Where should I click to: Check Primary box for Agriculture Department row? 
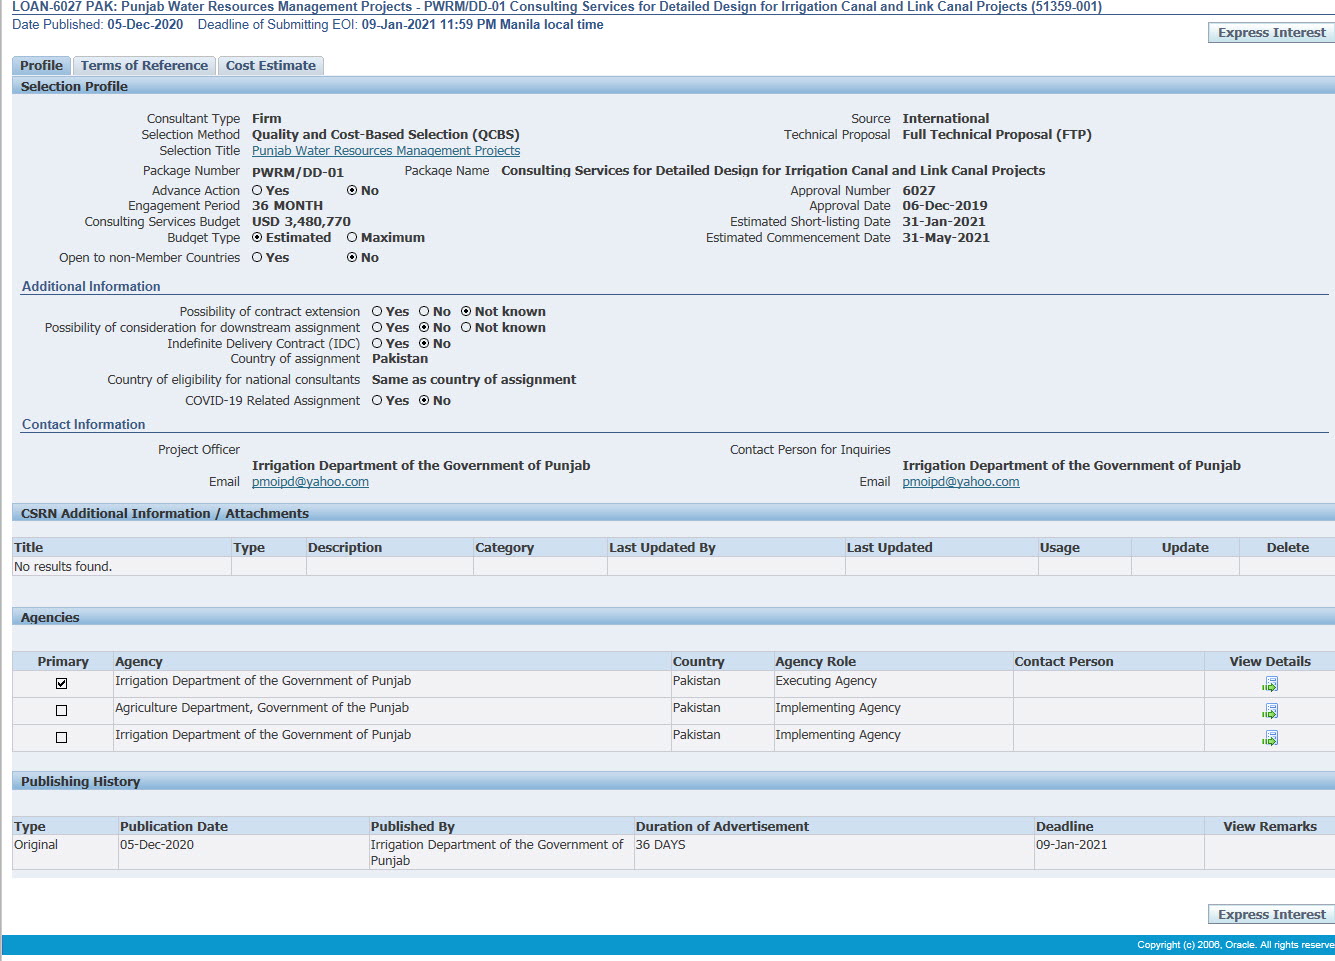point(62,711)
